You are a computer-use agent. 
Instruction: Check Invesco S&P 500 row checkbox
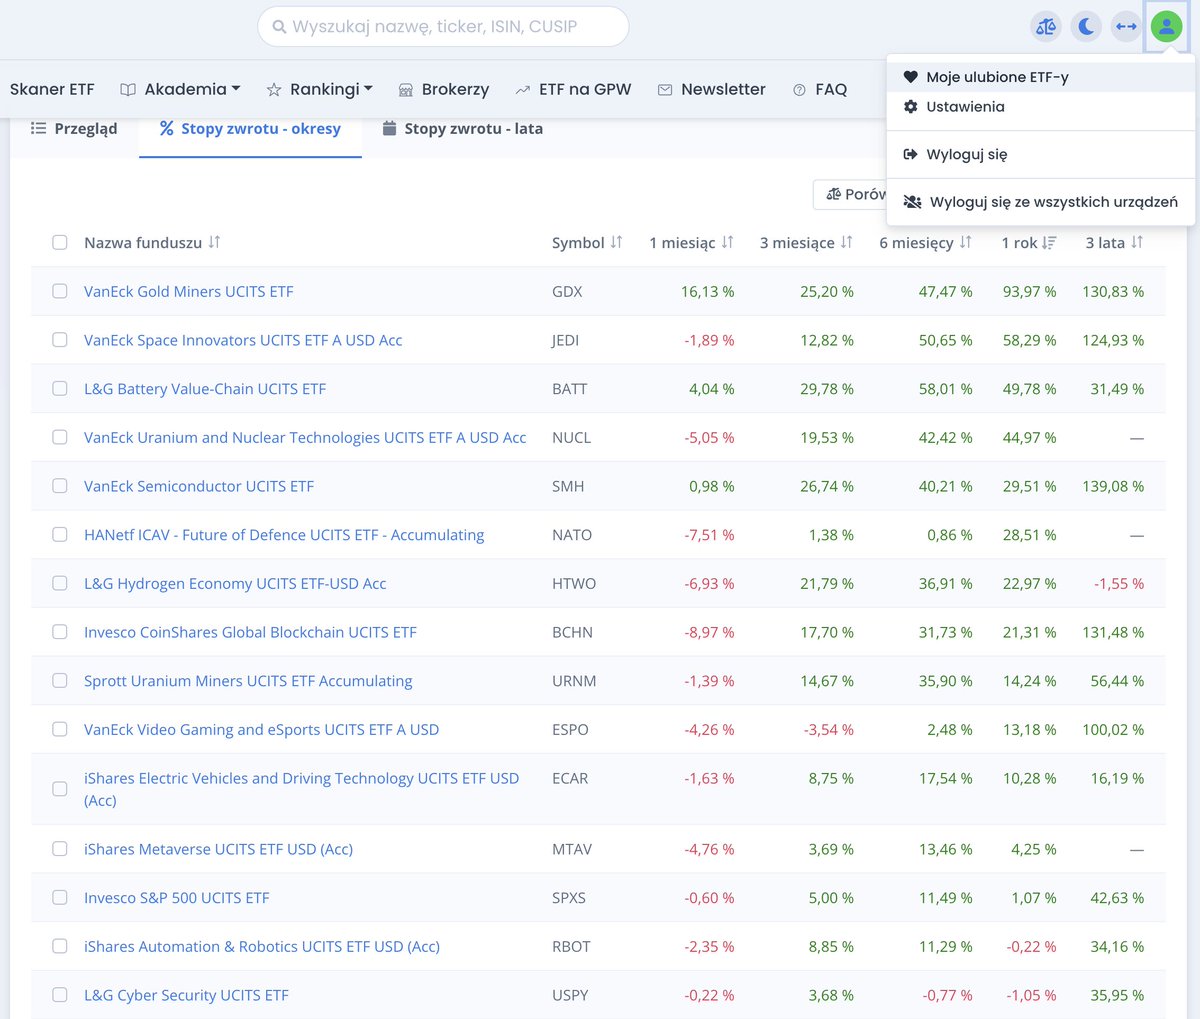click(x=60, y=897)
